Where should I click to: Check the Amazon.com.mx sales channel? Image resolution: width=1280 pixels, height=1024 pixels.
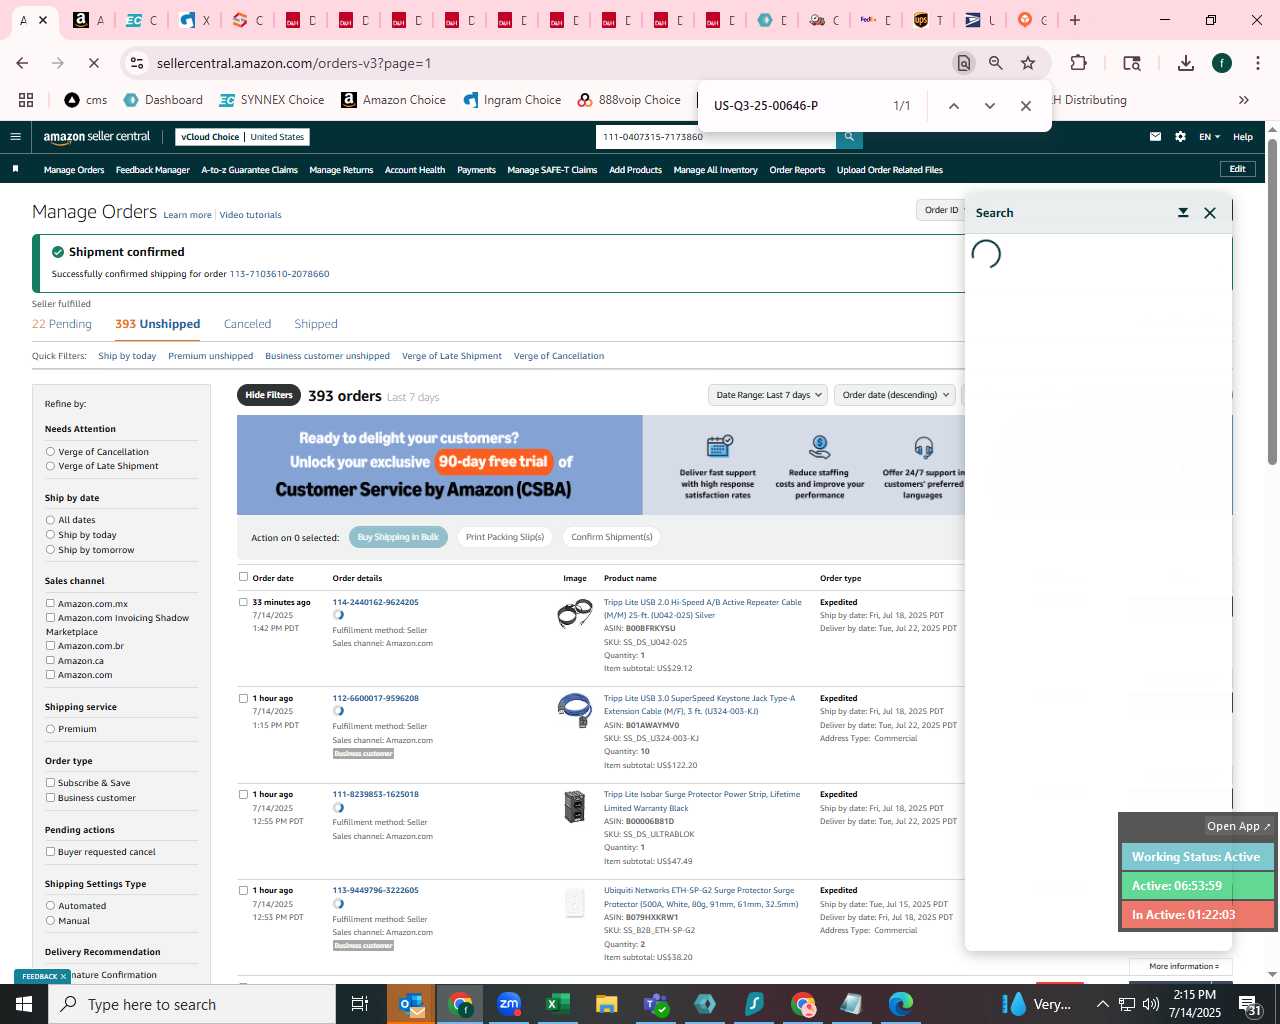pos(50,603)
